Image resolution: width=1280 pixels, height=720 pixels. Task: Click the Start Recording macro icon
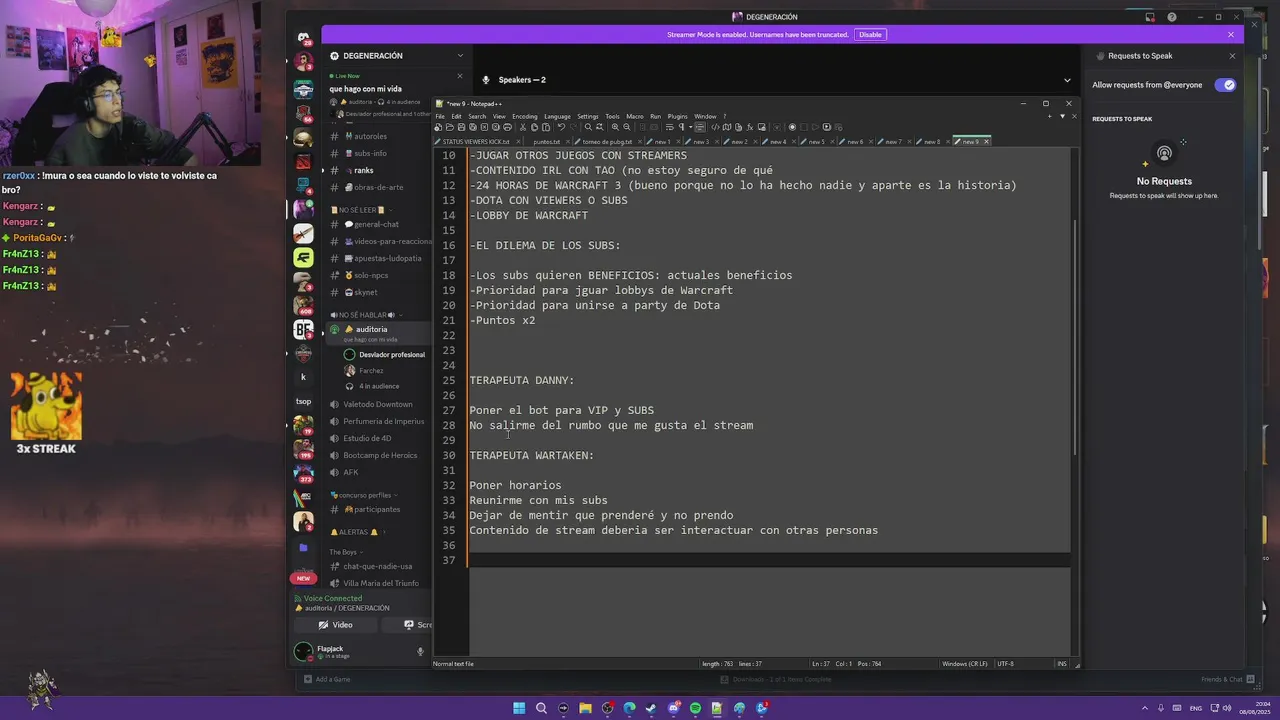point(792,127)
